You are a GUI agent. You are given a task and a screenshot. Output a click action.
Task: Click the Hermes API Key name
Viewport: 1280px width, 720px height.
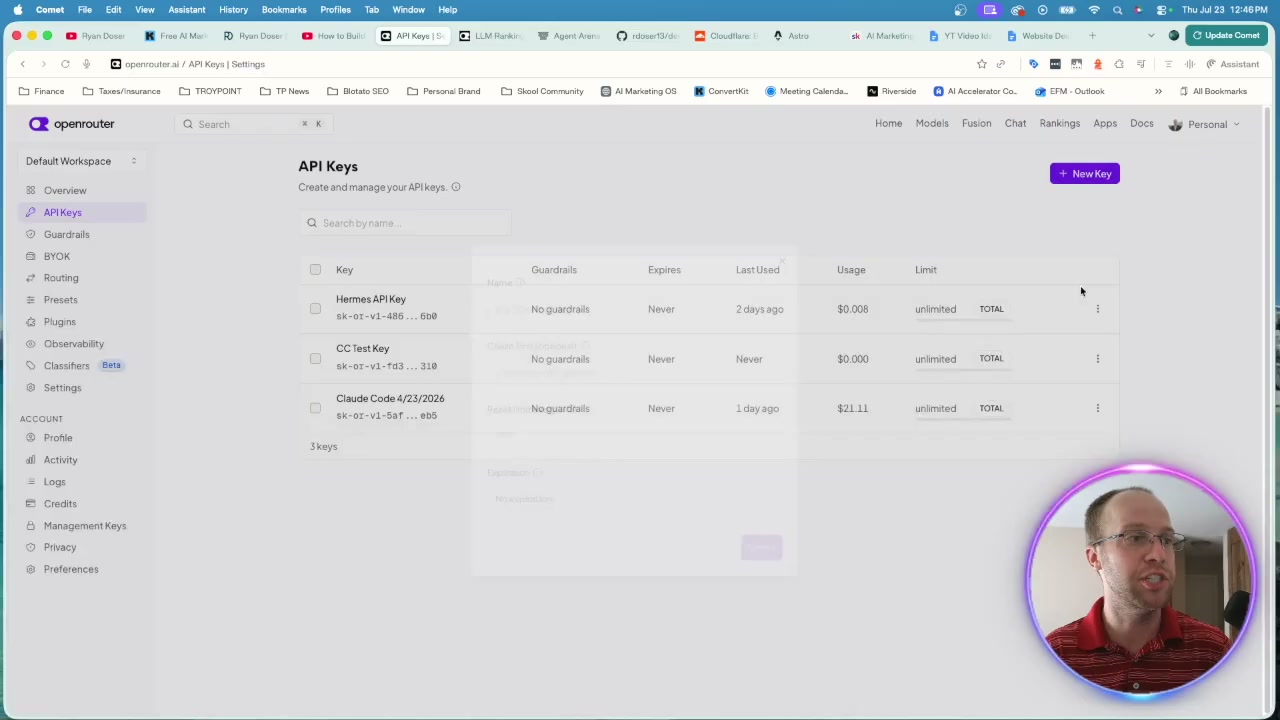371,299
